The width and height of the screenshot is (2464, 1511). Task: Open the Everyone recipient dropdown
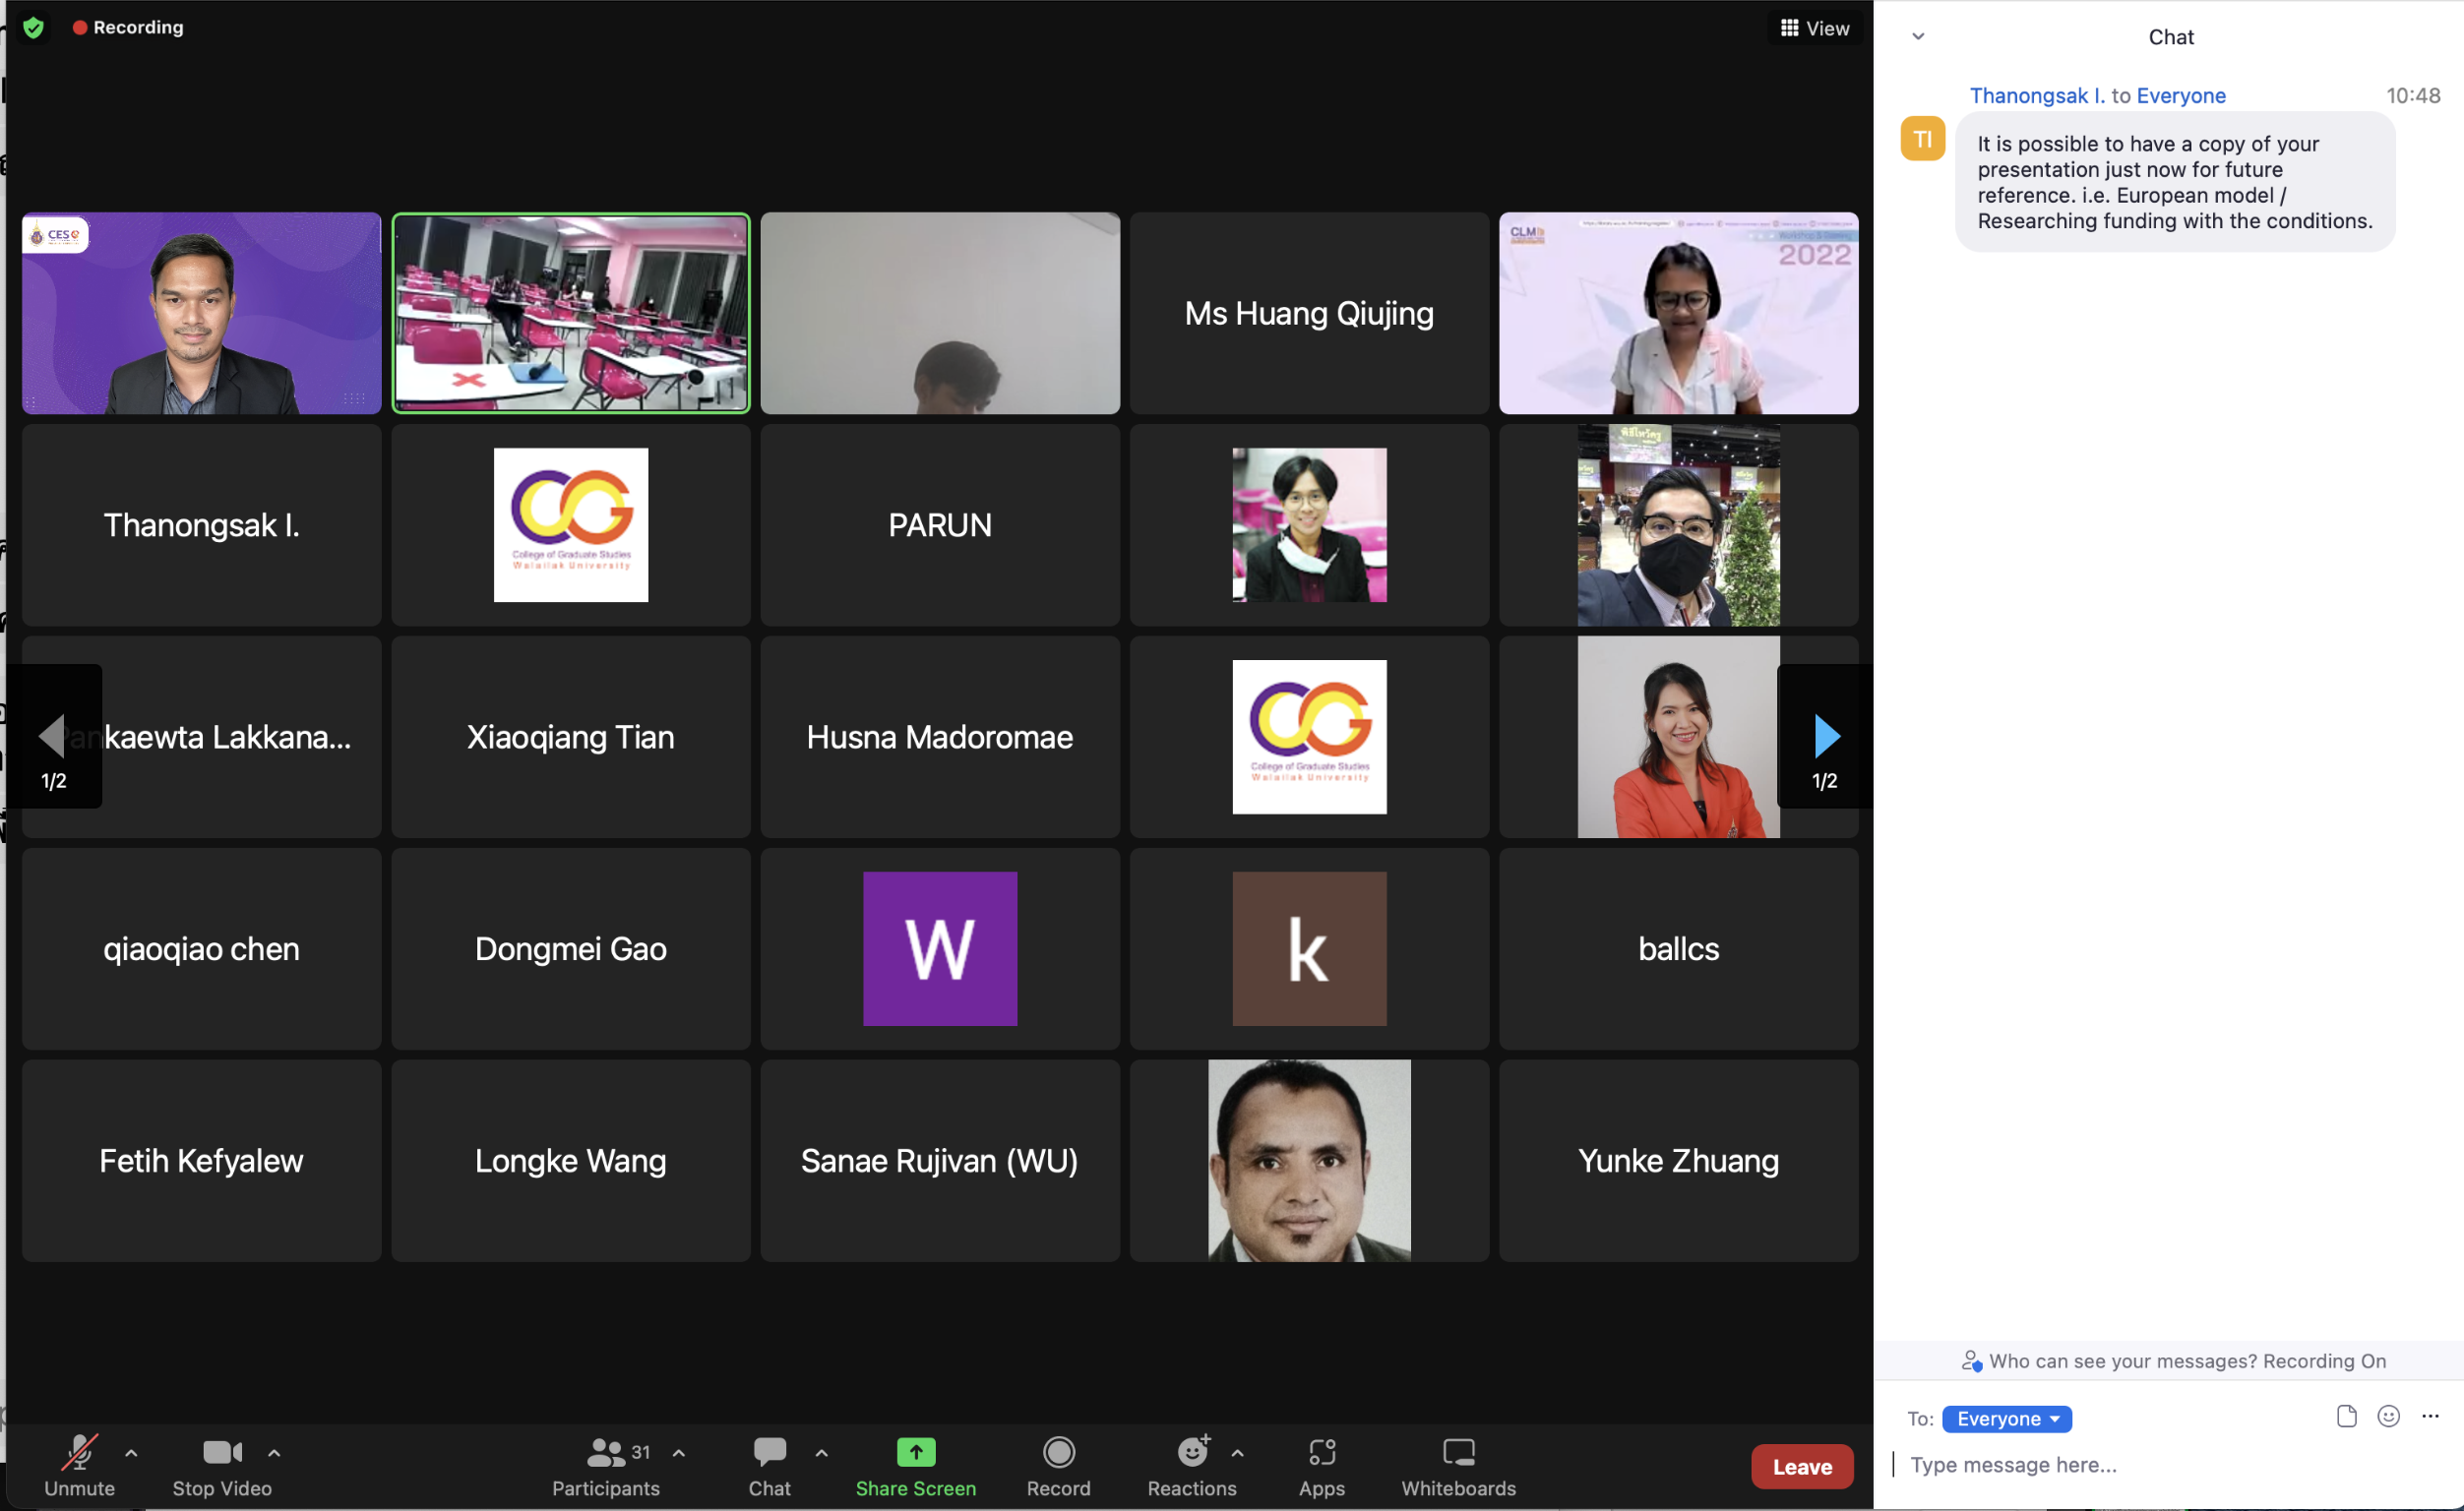[2006, 1418]
